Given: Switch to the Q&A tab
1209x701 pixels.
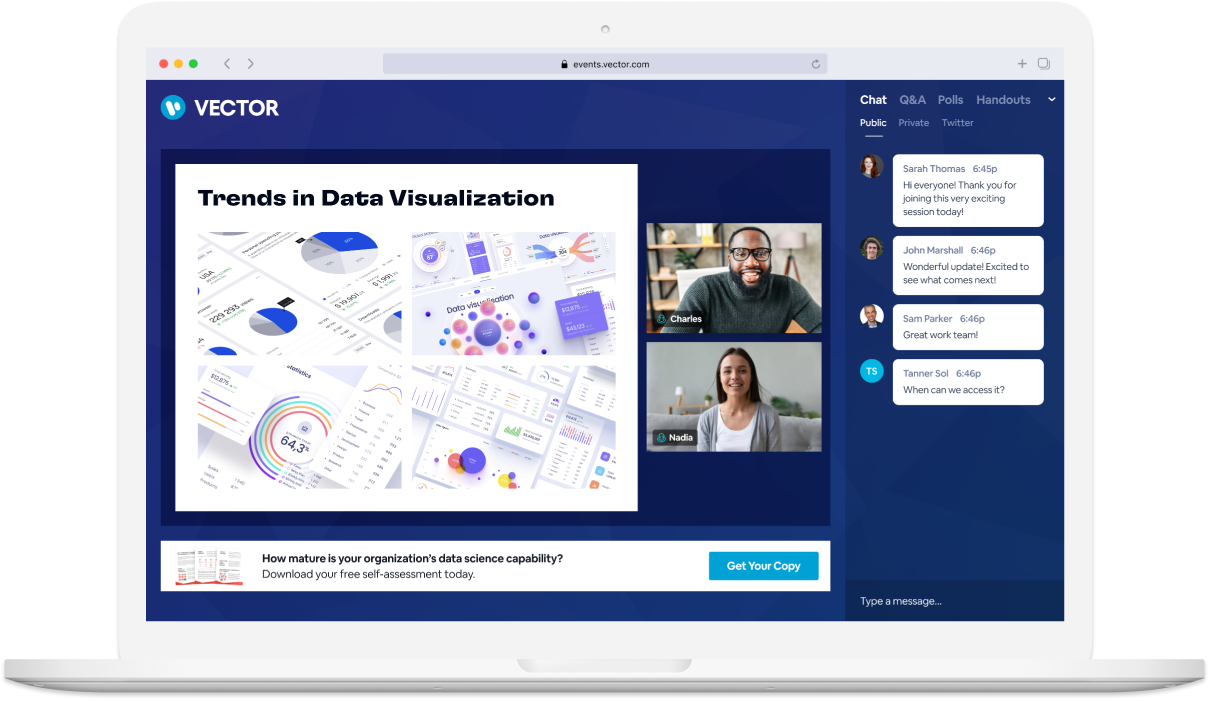Looking at the screenshot, I should 913,100.
